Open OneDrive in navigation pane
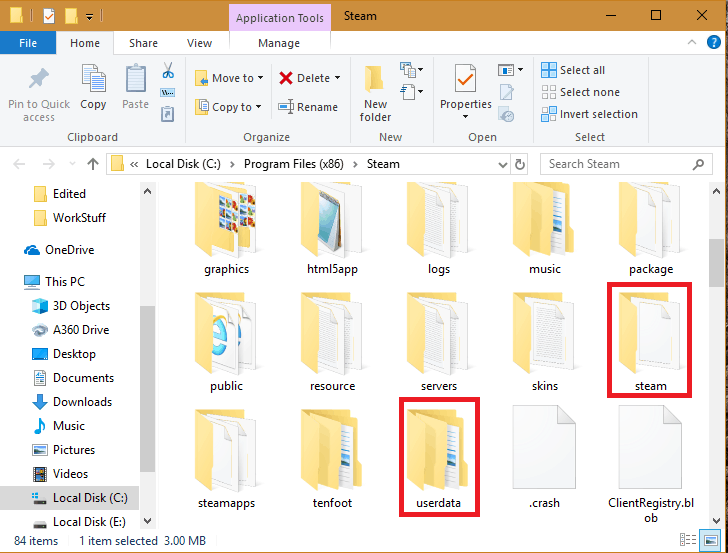Screen dimensions: 728x553 [x=59, y=250]
